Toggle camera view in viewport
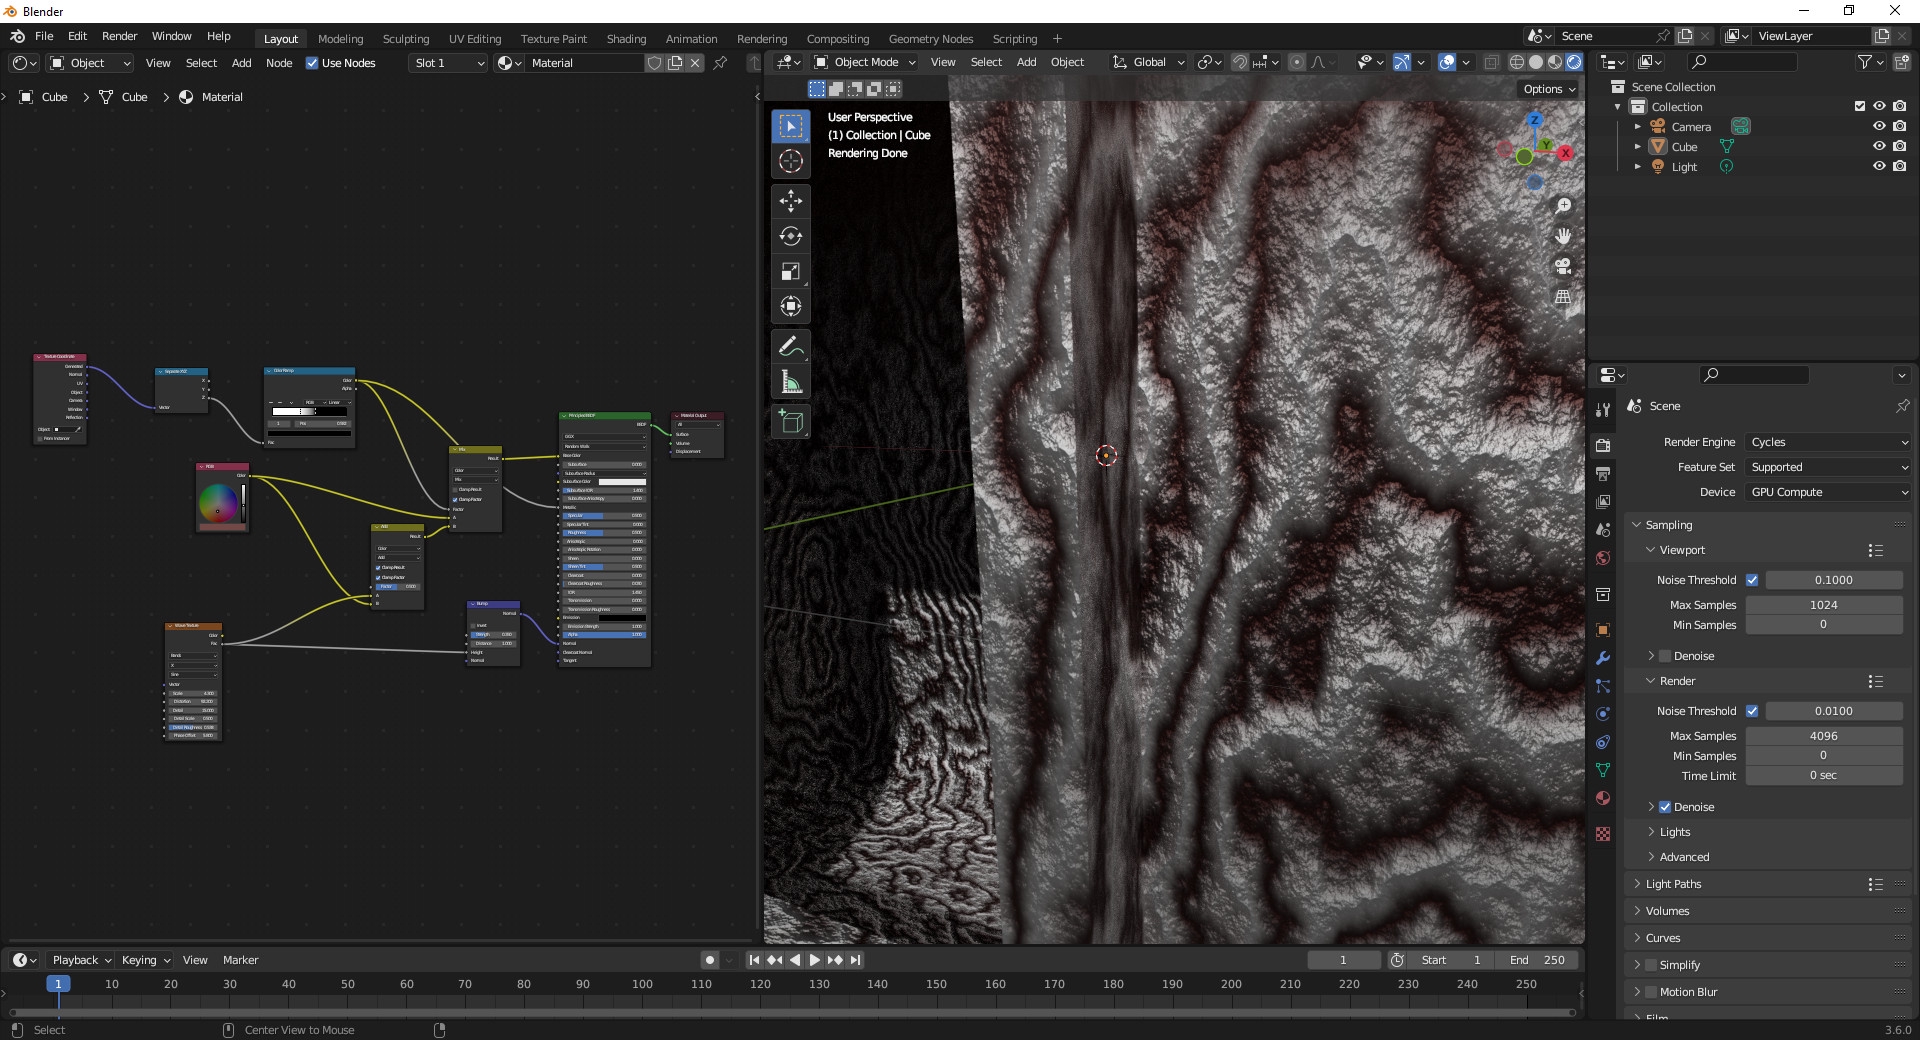Viewport: 1920px width, 1040px height. coord(1562,267)
